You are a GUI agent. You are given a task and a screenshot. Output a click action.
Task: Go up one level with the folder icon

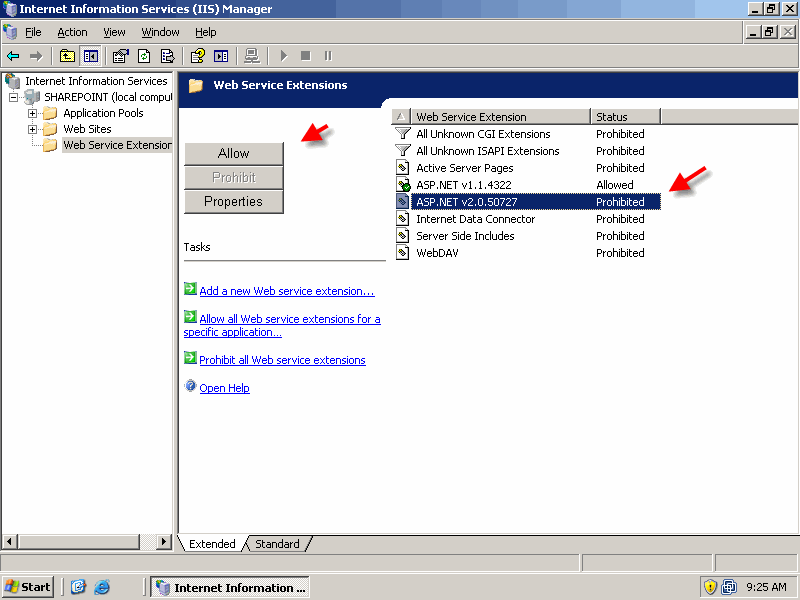coord(67,56)
